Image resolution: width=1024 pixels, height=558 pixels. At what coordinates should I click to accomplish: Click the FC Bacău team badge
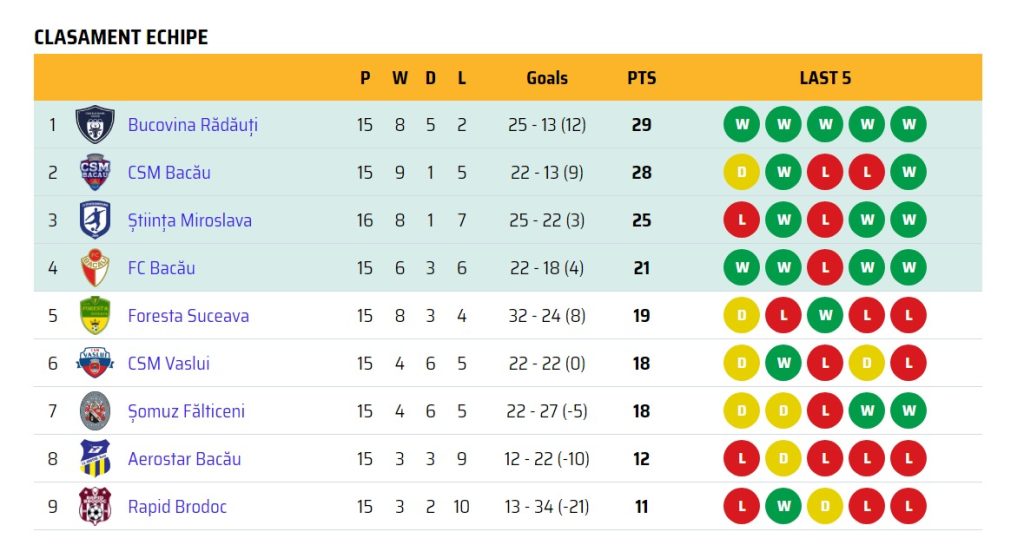[x=95, y=268]
